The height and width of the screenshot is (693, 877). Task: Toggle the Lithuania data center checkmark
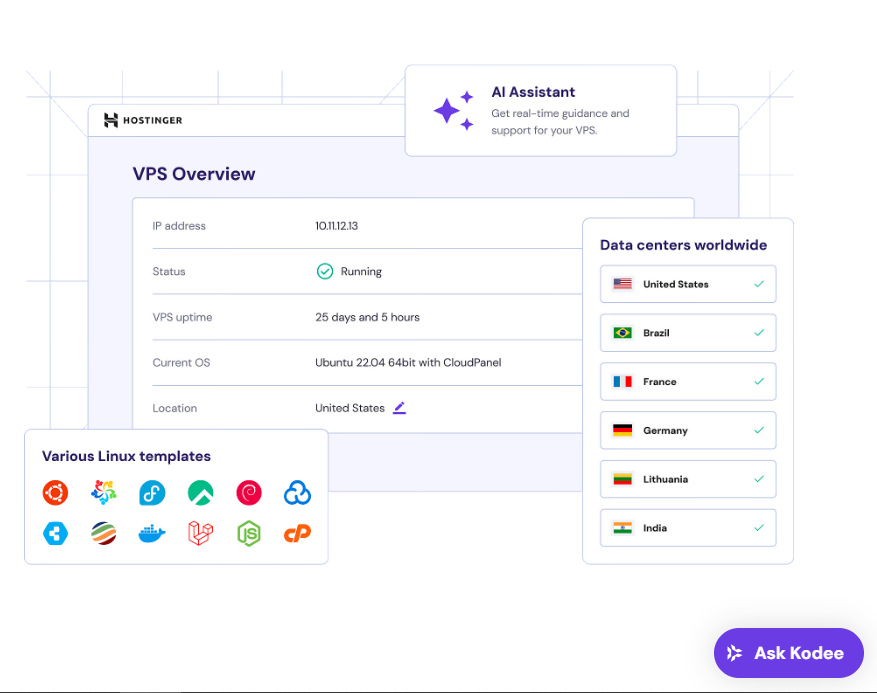(x=759, y=479)
